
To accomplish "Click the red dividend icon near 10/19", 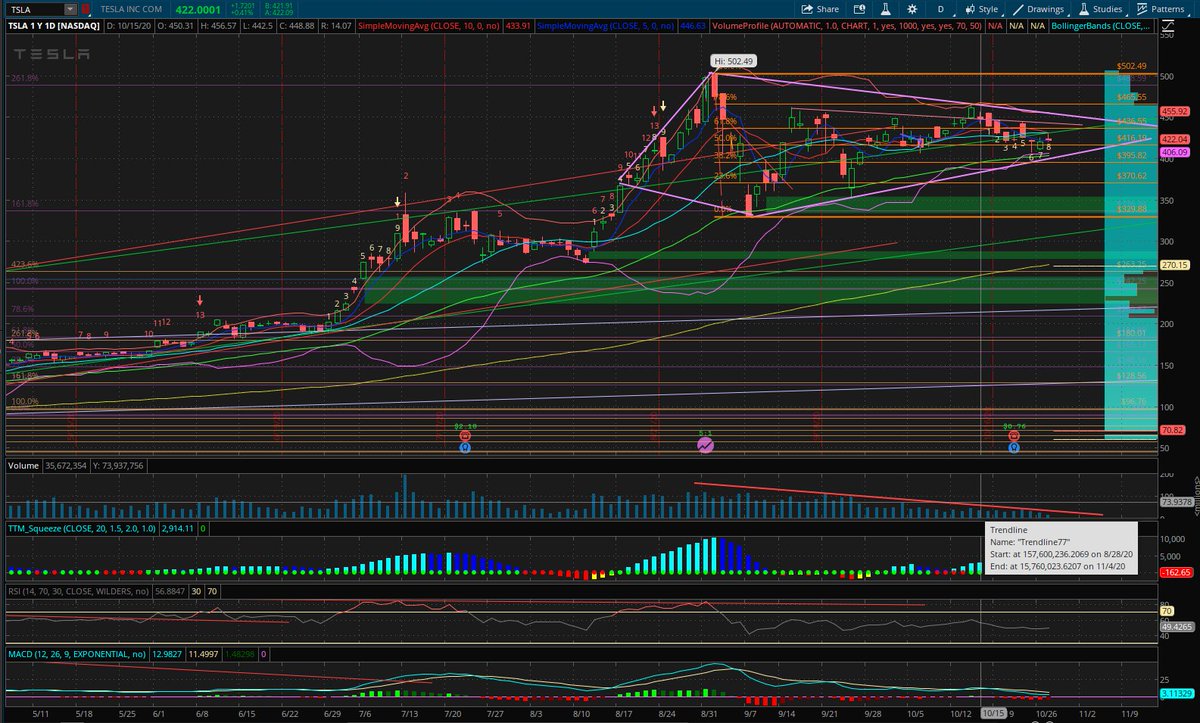I will 1014,437.
